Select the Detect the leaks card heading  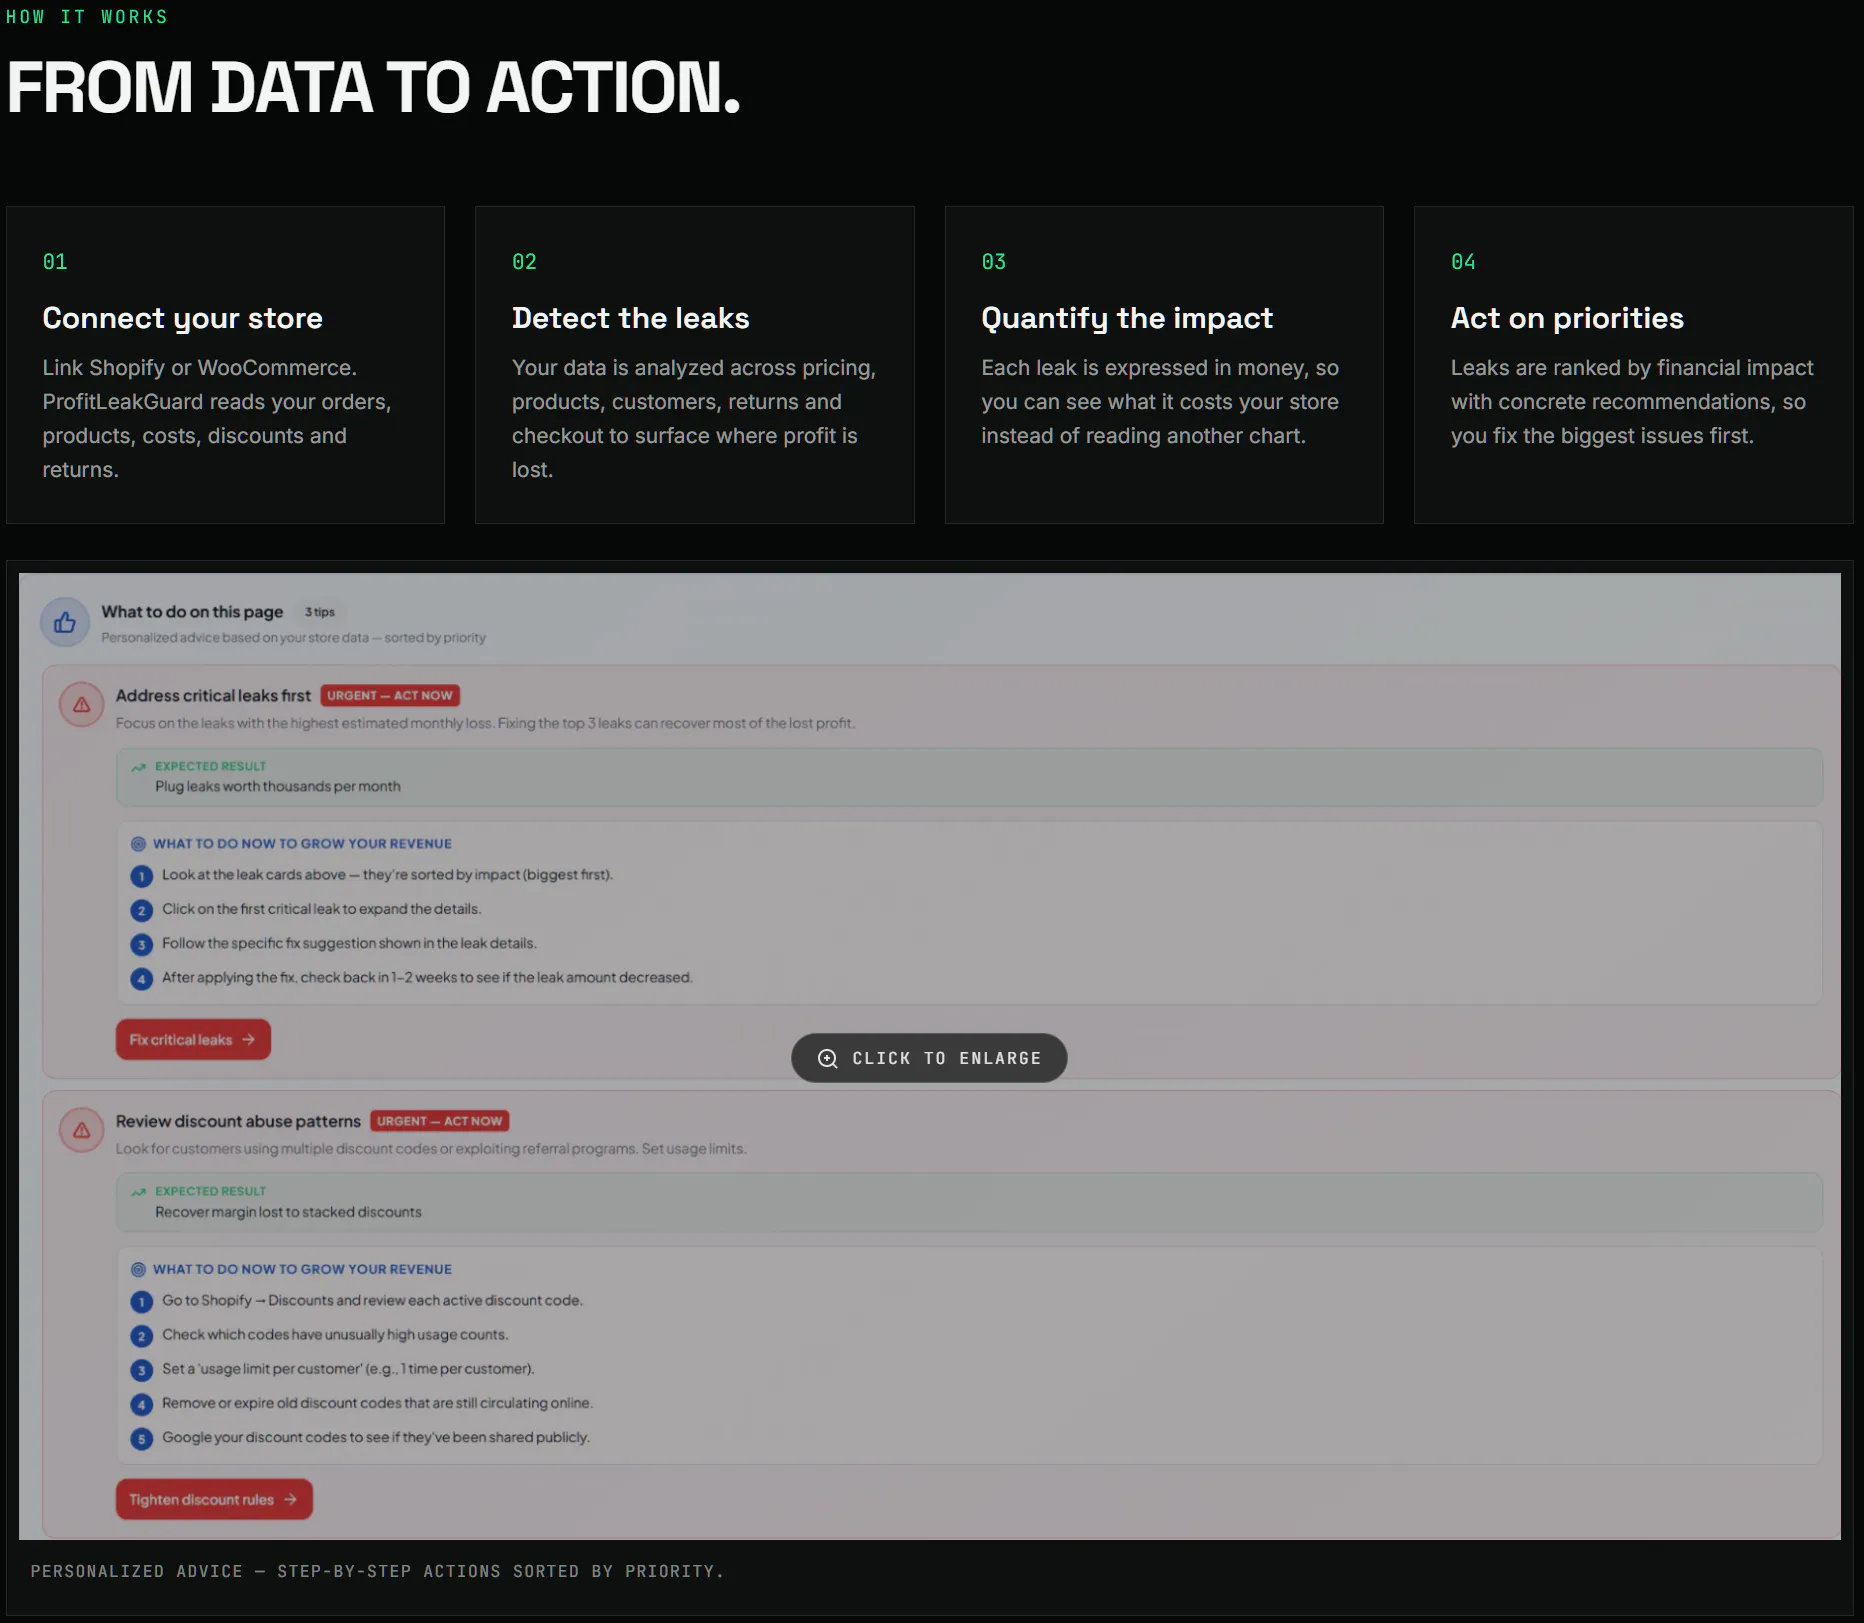tap(631, 318)
